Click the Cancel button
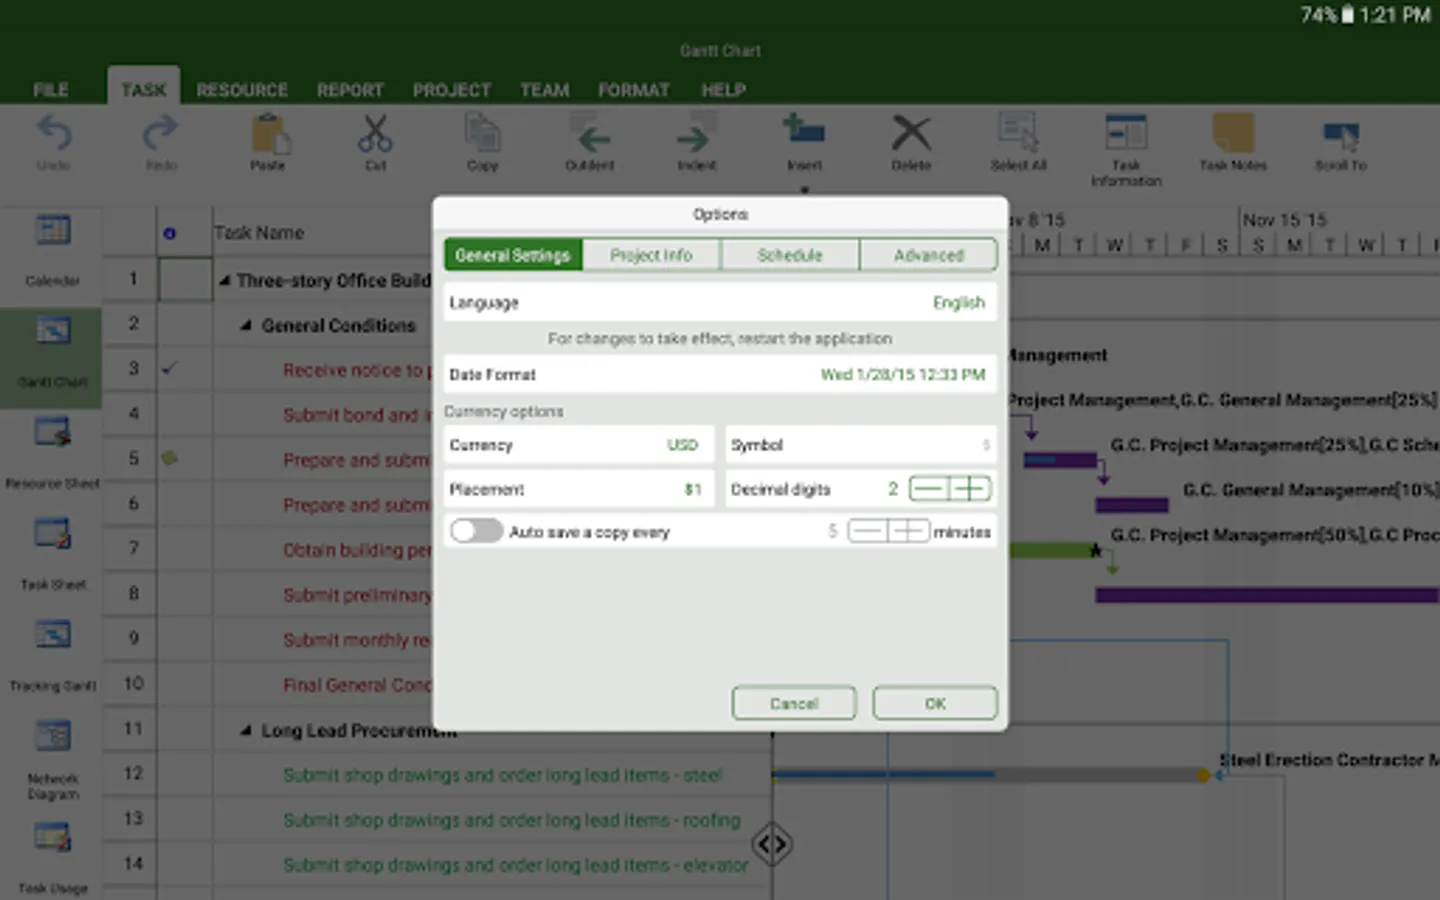The image size is (1440, 900). tap(794, 703)
